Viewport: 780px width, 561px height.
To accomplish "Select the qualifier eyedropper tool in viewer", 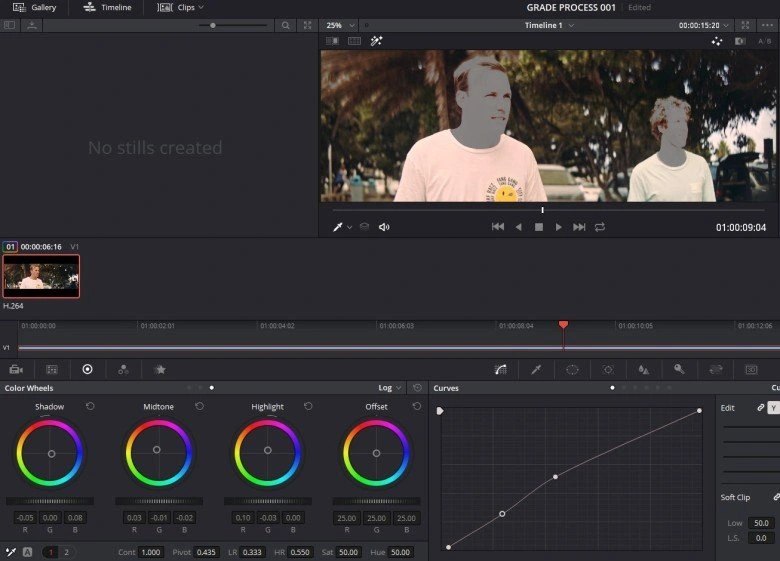I will pos(338,227).
